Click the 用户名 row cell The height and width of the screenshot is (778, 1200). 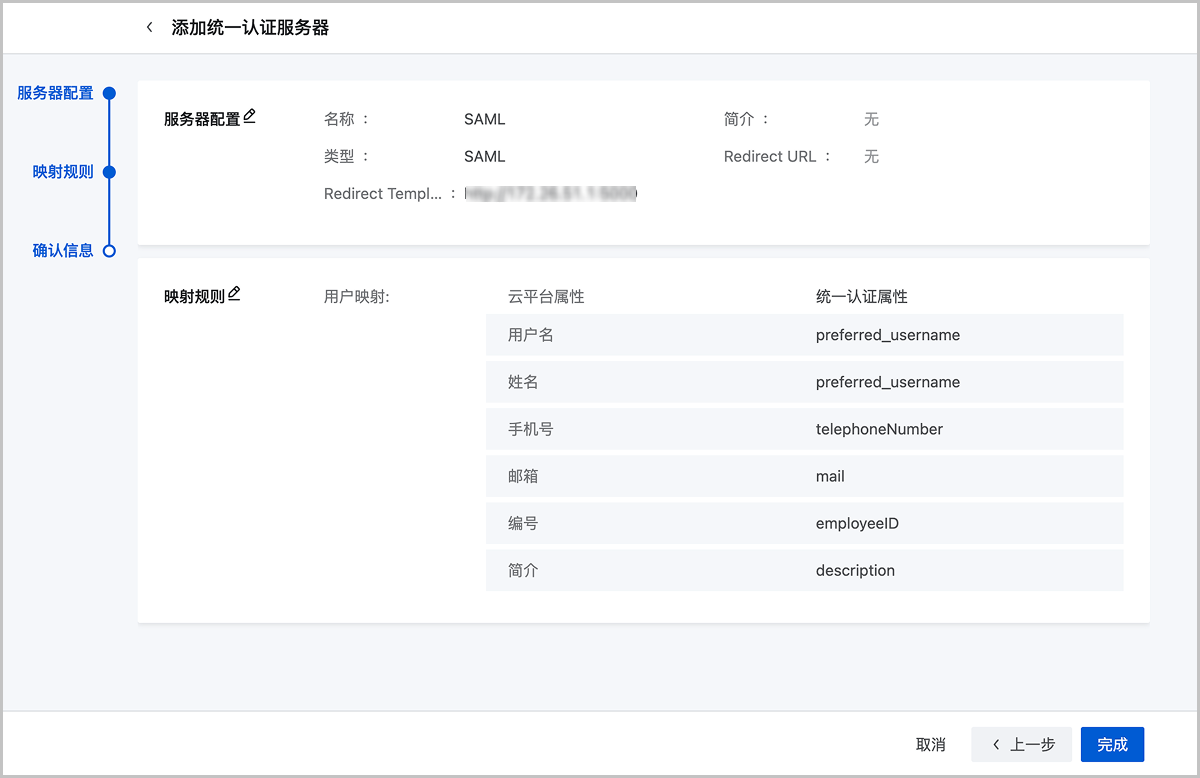click(x=531, y=335)
